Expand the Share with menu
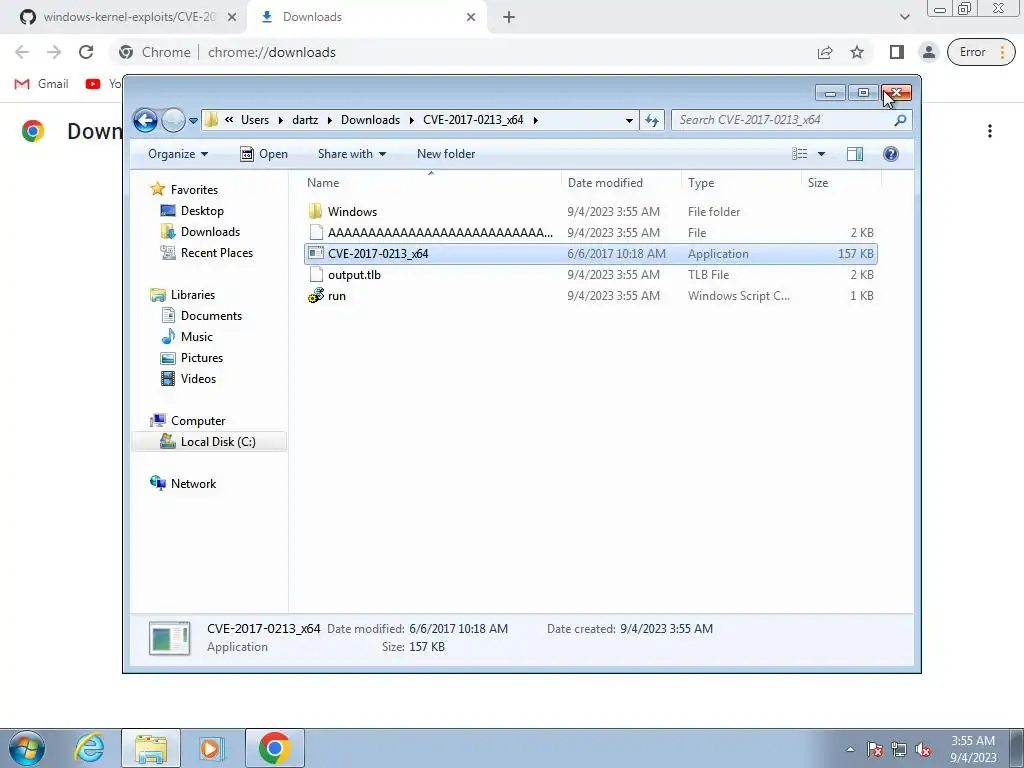The width and height of the screenshot is (1024, 768). (x=351, y=154)
